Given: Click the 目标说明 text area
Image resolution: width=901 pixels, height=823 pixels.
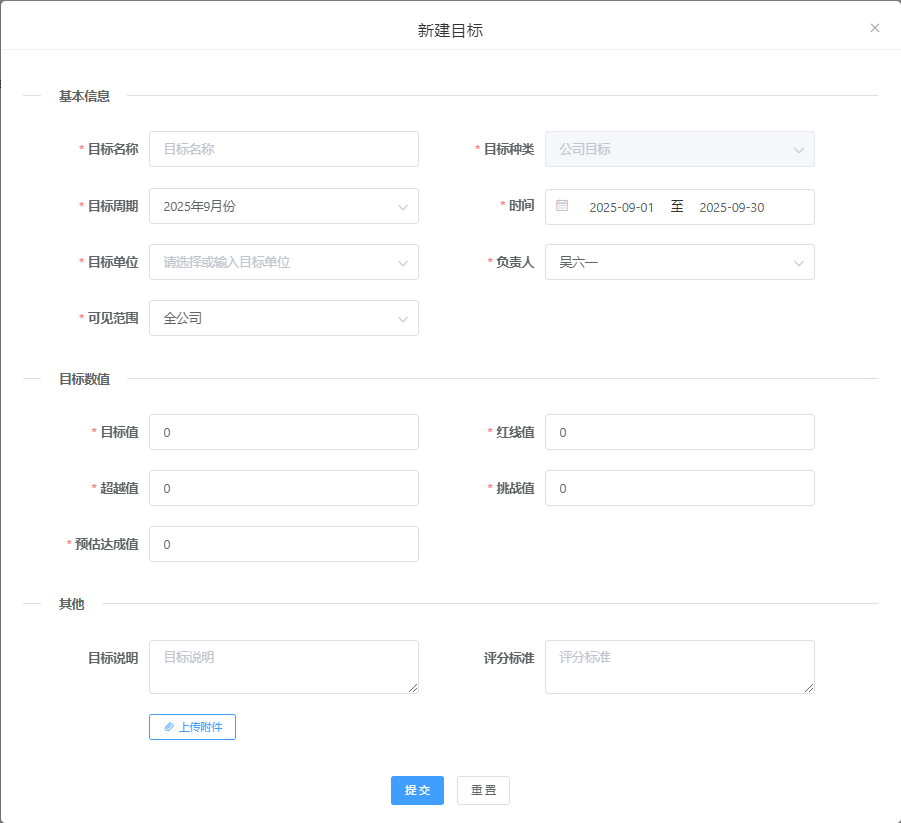Looking at the screenshot, I should coord(283,667).
